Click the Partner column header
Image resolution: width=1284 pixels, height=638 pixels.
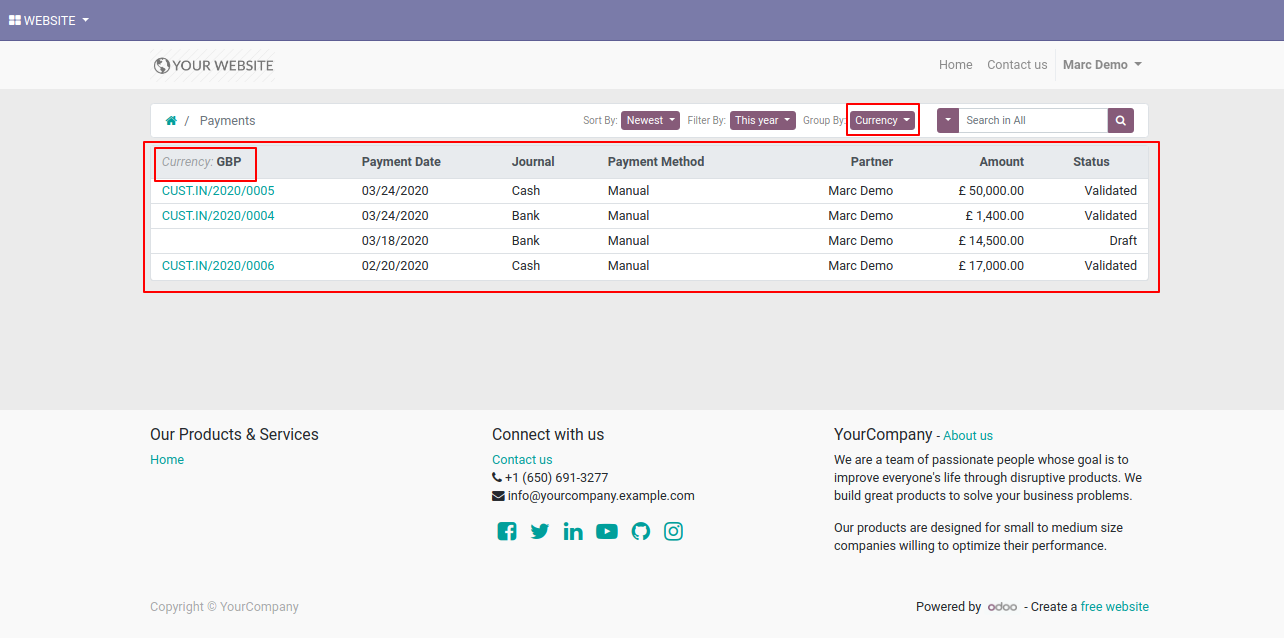click(872, 162)
